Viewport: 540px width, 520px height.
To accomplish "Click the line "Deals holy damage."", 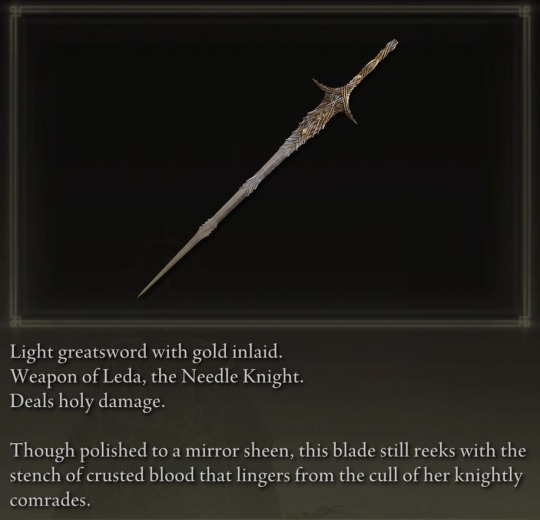I will [x=87, y=402].
